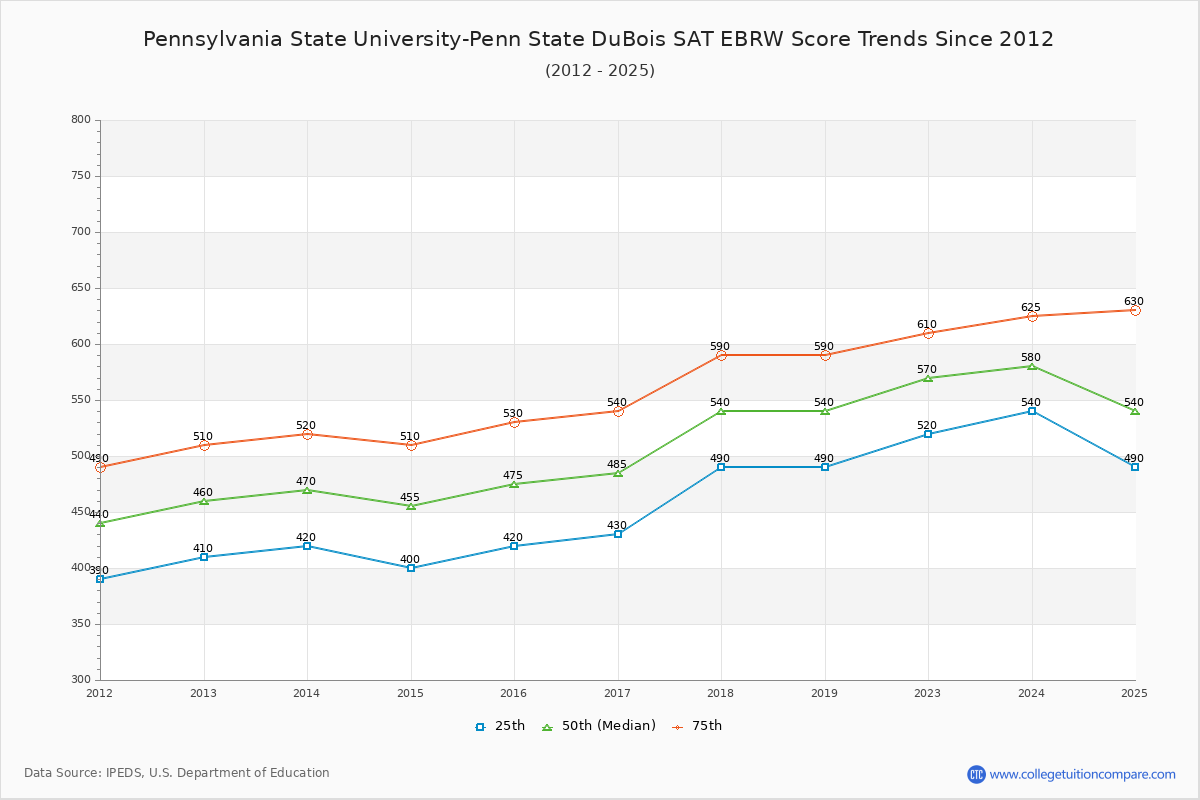Image resolution: width=1200 pixels, height=800 pixels.
Task: Open the collegetuitioncompare.com link
Action: coord(1083,774)
